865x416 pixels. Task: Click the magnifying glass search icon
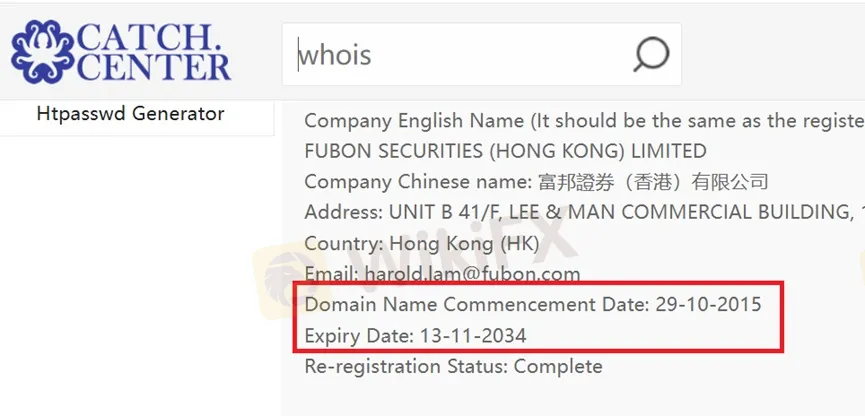click(x=651, y=55)
